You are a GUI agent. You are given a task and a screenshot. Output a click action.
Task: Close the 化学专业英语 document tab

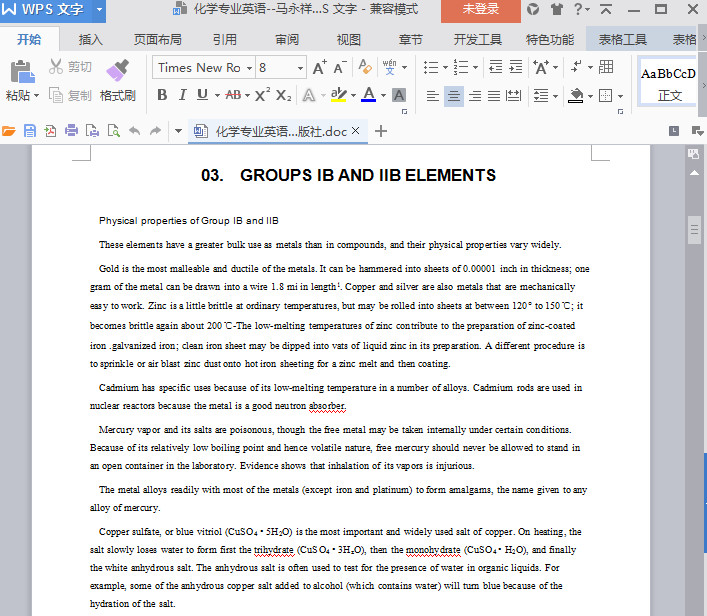(x=355, y=131)
